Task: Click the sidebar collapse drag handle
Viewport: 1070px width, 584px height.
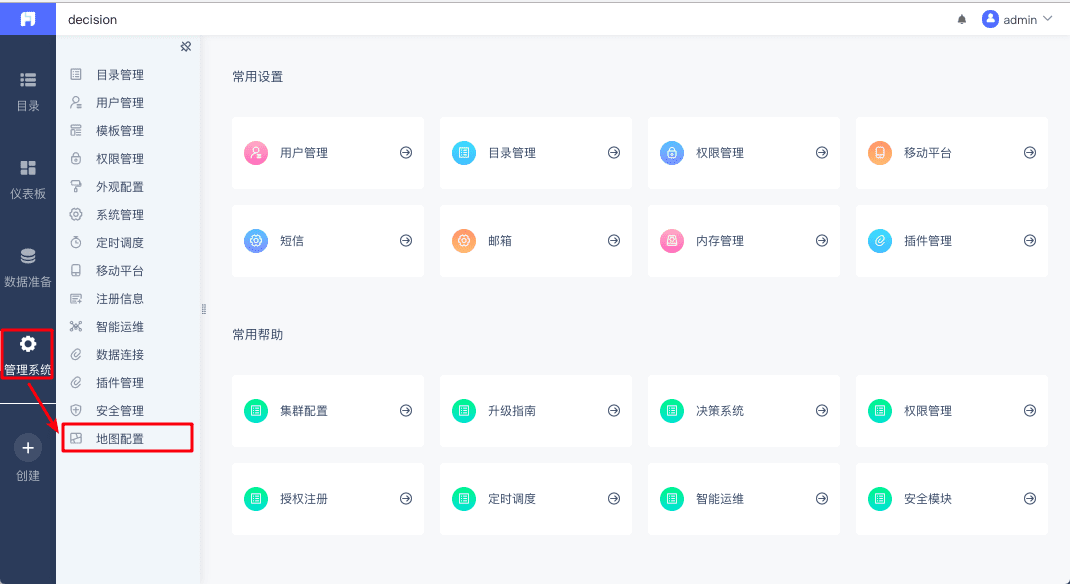Action: pyautogui.click(x=203, y=309)
